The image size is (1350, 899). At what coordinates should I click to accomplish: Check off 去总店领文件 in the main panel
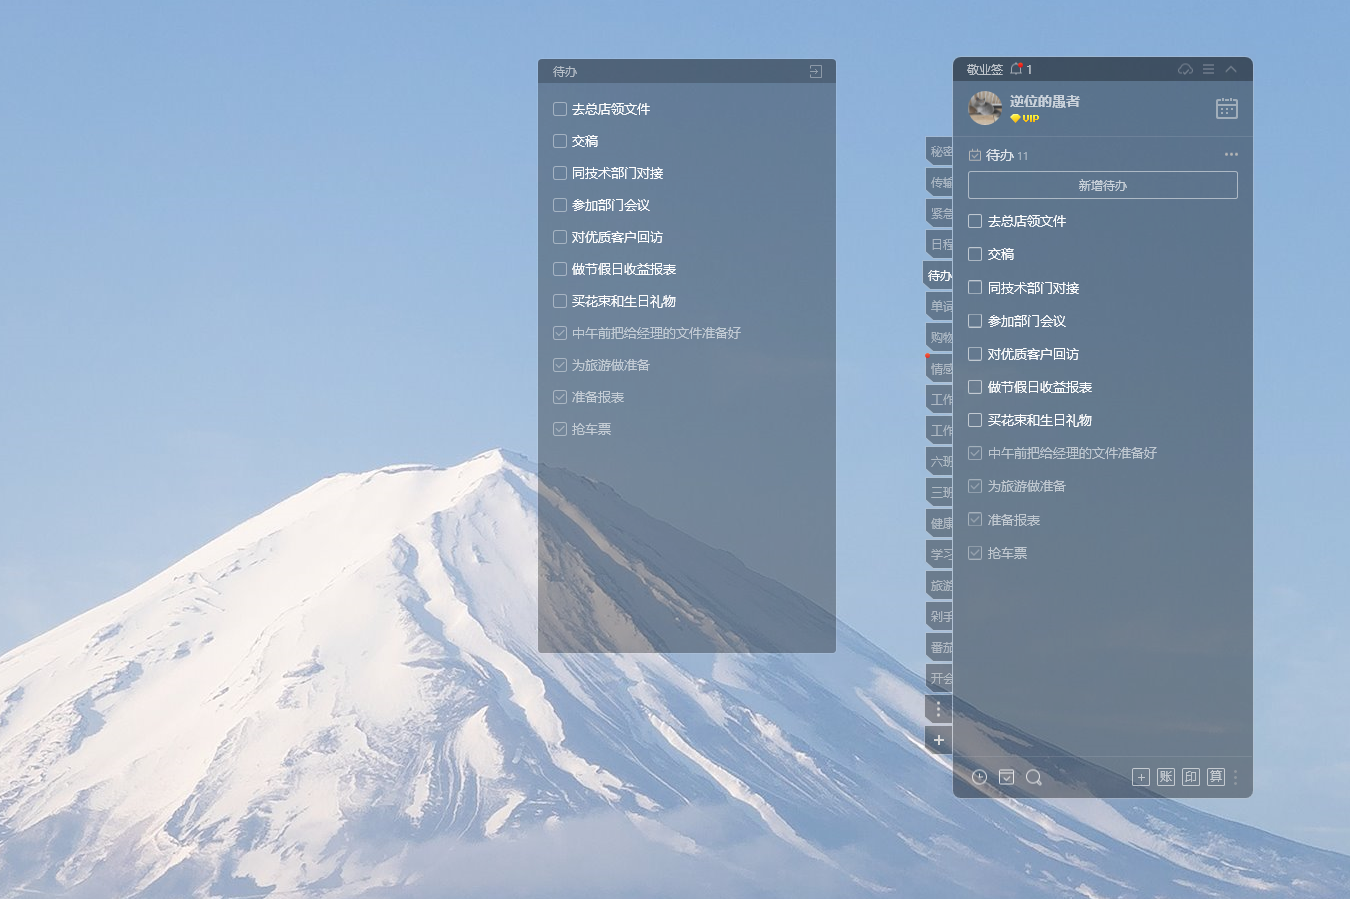click(975, 221)
